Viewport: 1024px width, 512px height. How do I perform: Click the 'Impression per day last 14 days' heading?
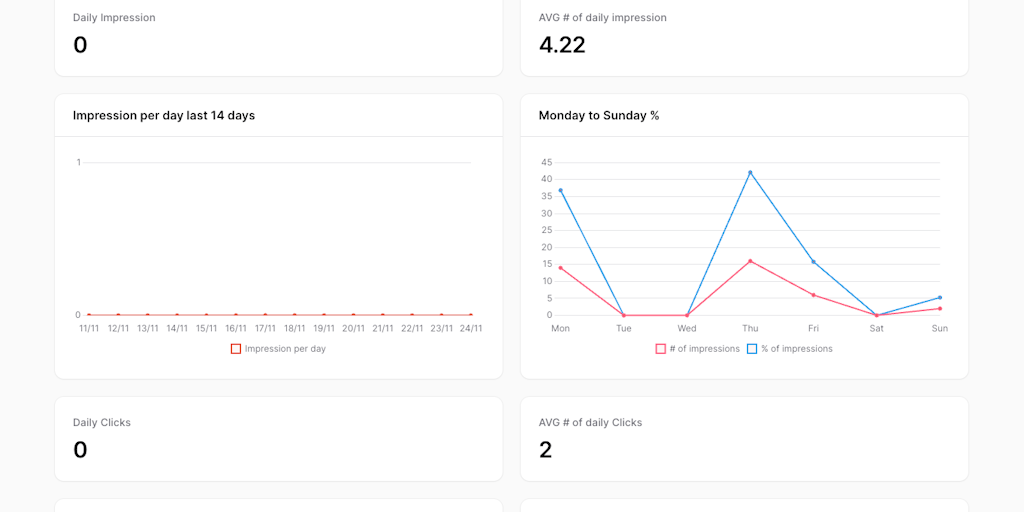(164, 116)
